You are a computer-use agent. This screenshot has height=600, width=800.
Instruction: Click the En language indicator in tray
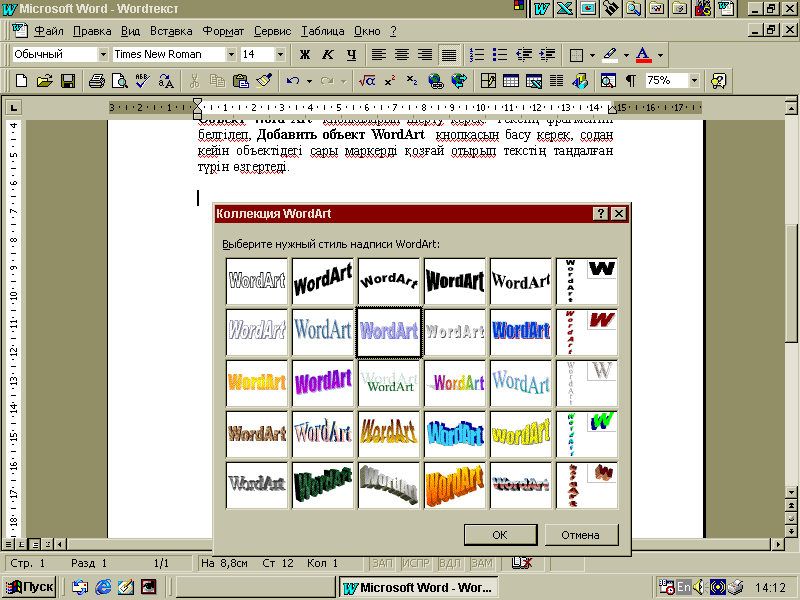pyautogui.click(x=683, y=587)
